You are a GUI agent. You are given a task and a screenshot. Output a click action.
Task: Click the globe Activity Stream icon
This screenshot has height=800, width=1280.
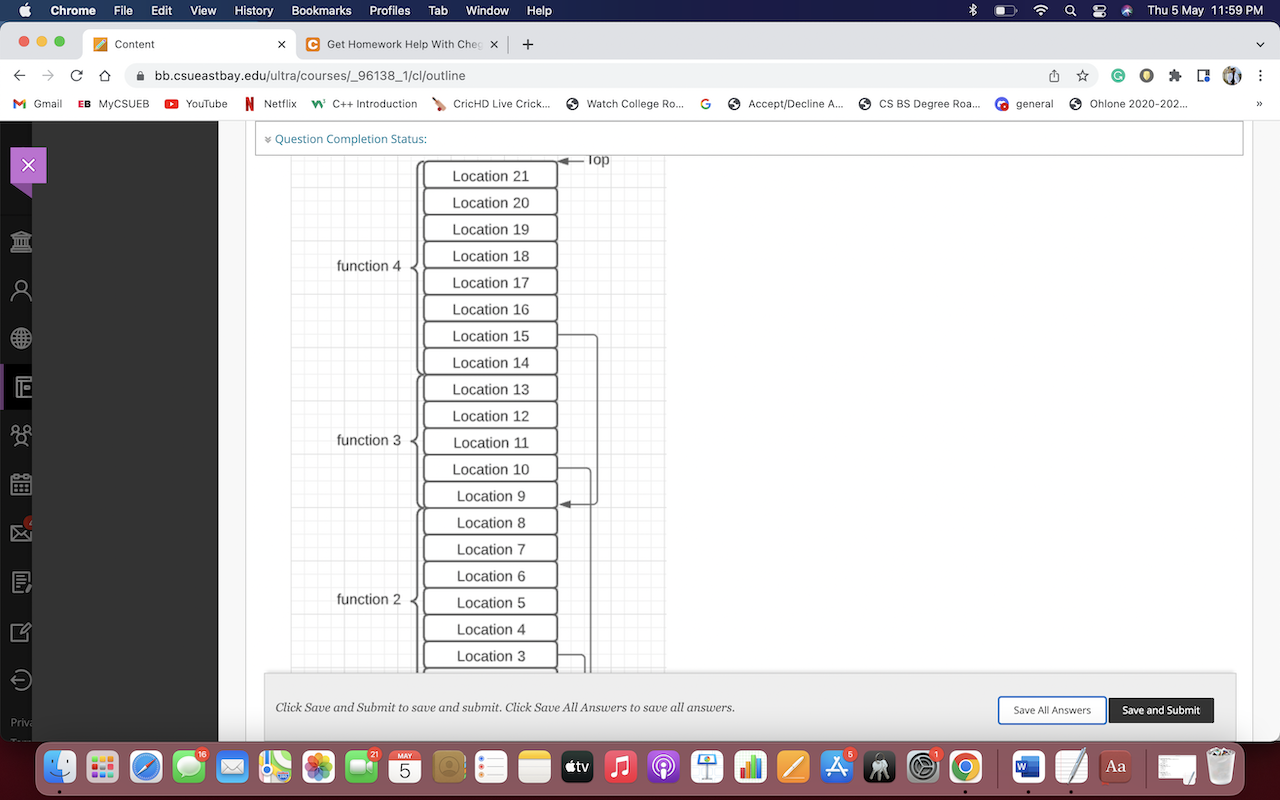pos(20,338)
